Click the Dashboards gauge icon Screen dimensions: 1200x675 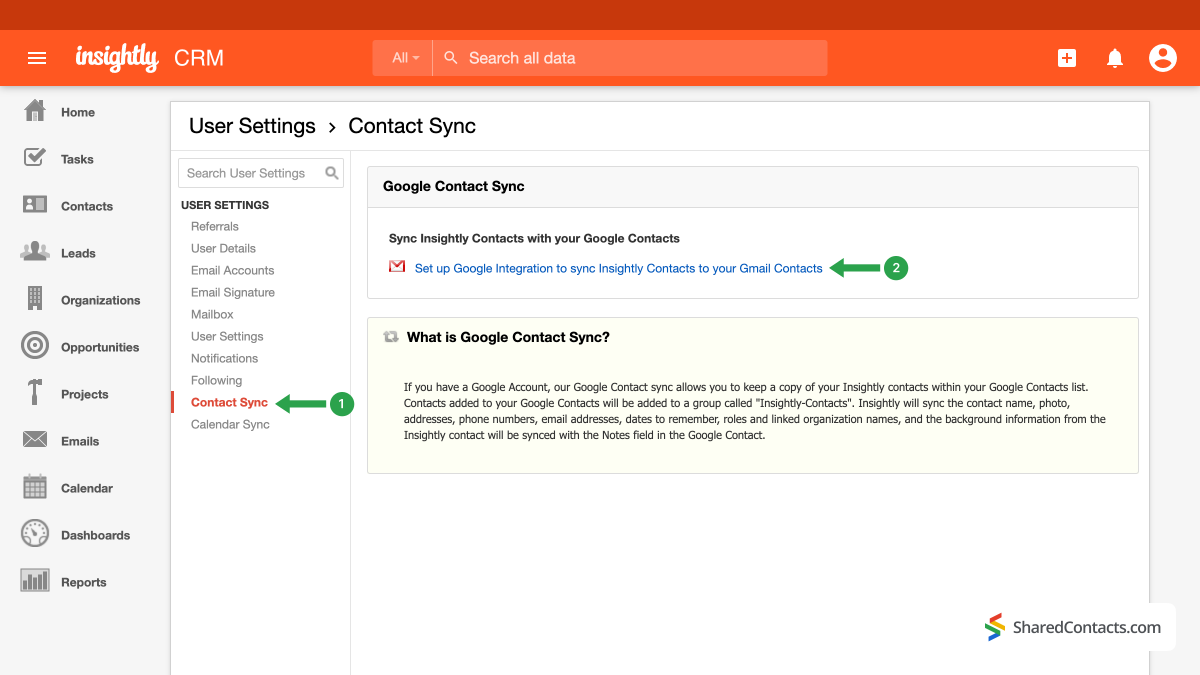pyautogui.click(x=35, y=534)
